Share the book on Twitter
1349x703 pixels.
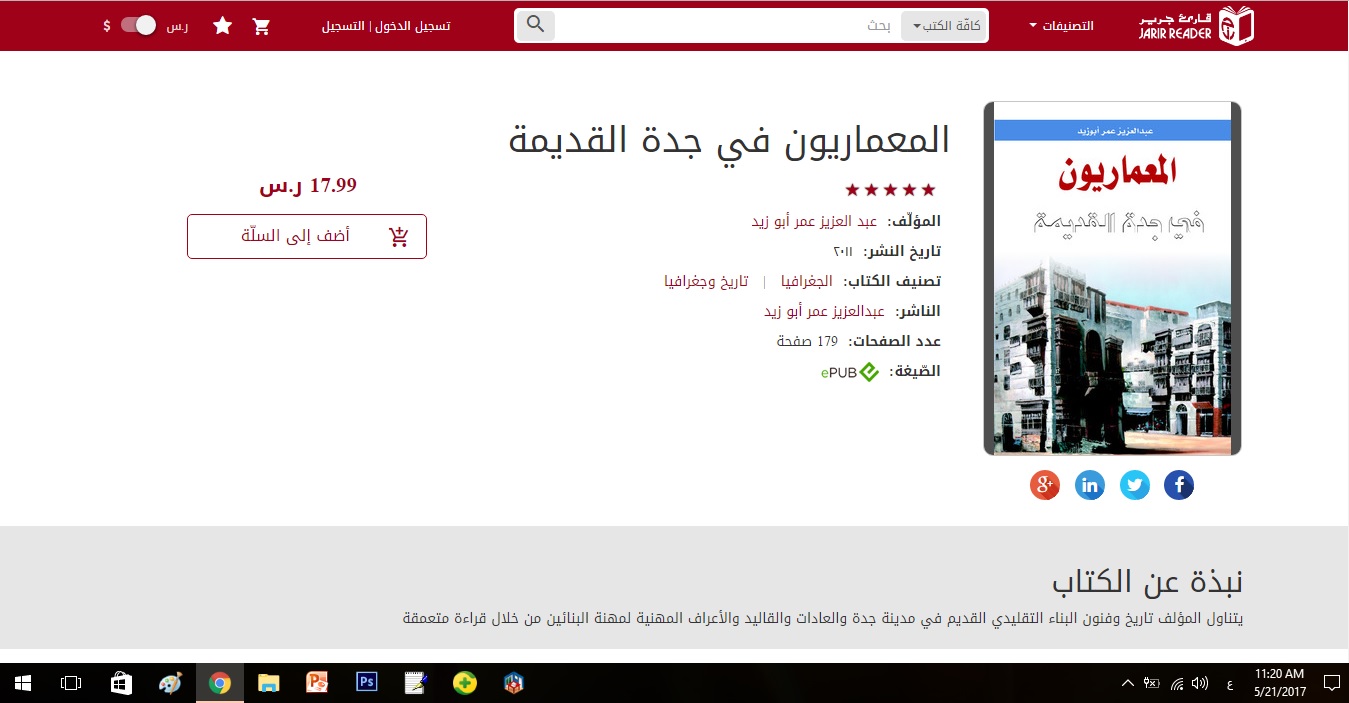tap(1134, 486)
